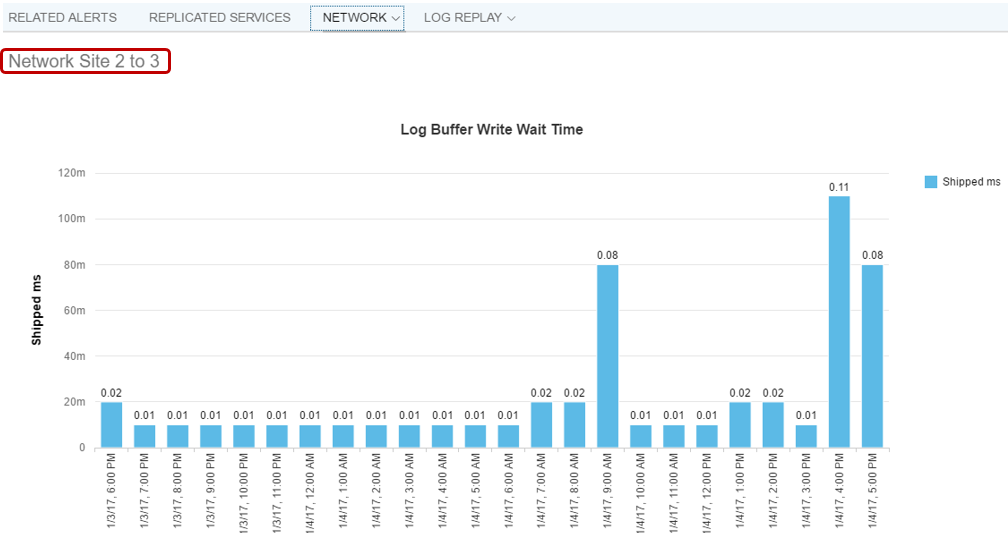Toggle the Shipped ms legend label
Viewport: 1008px width, 533px height.
[971, 182]
